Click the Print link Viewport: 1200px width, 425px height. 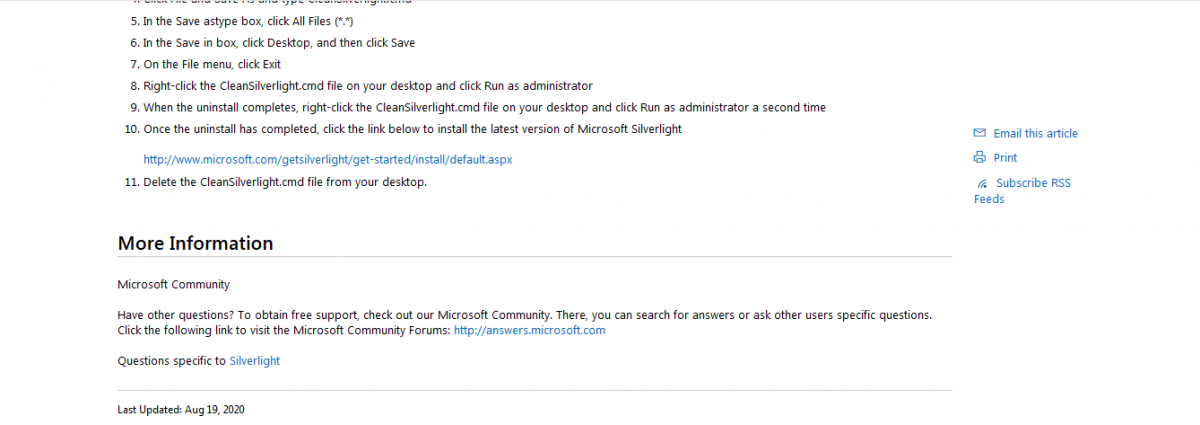(1005, 158)
